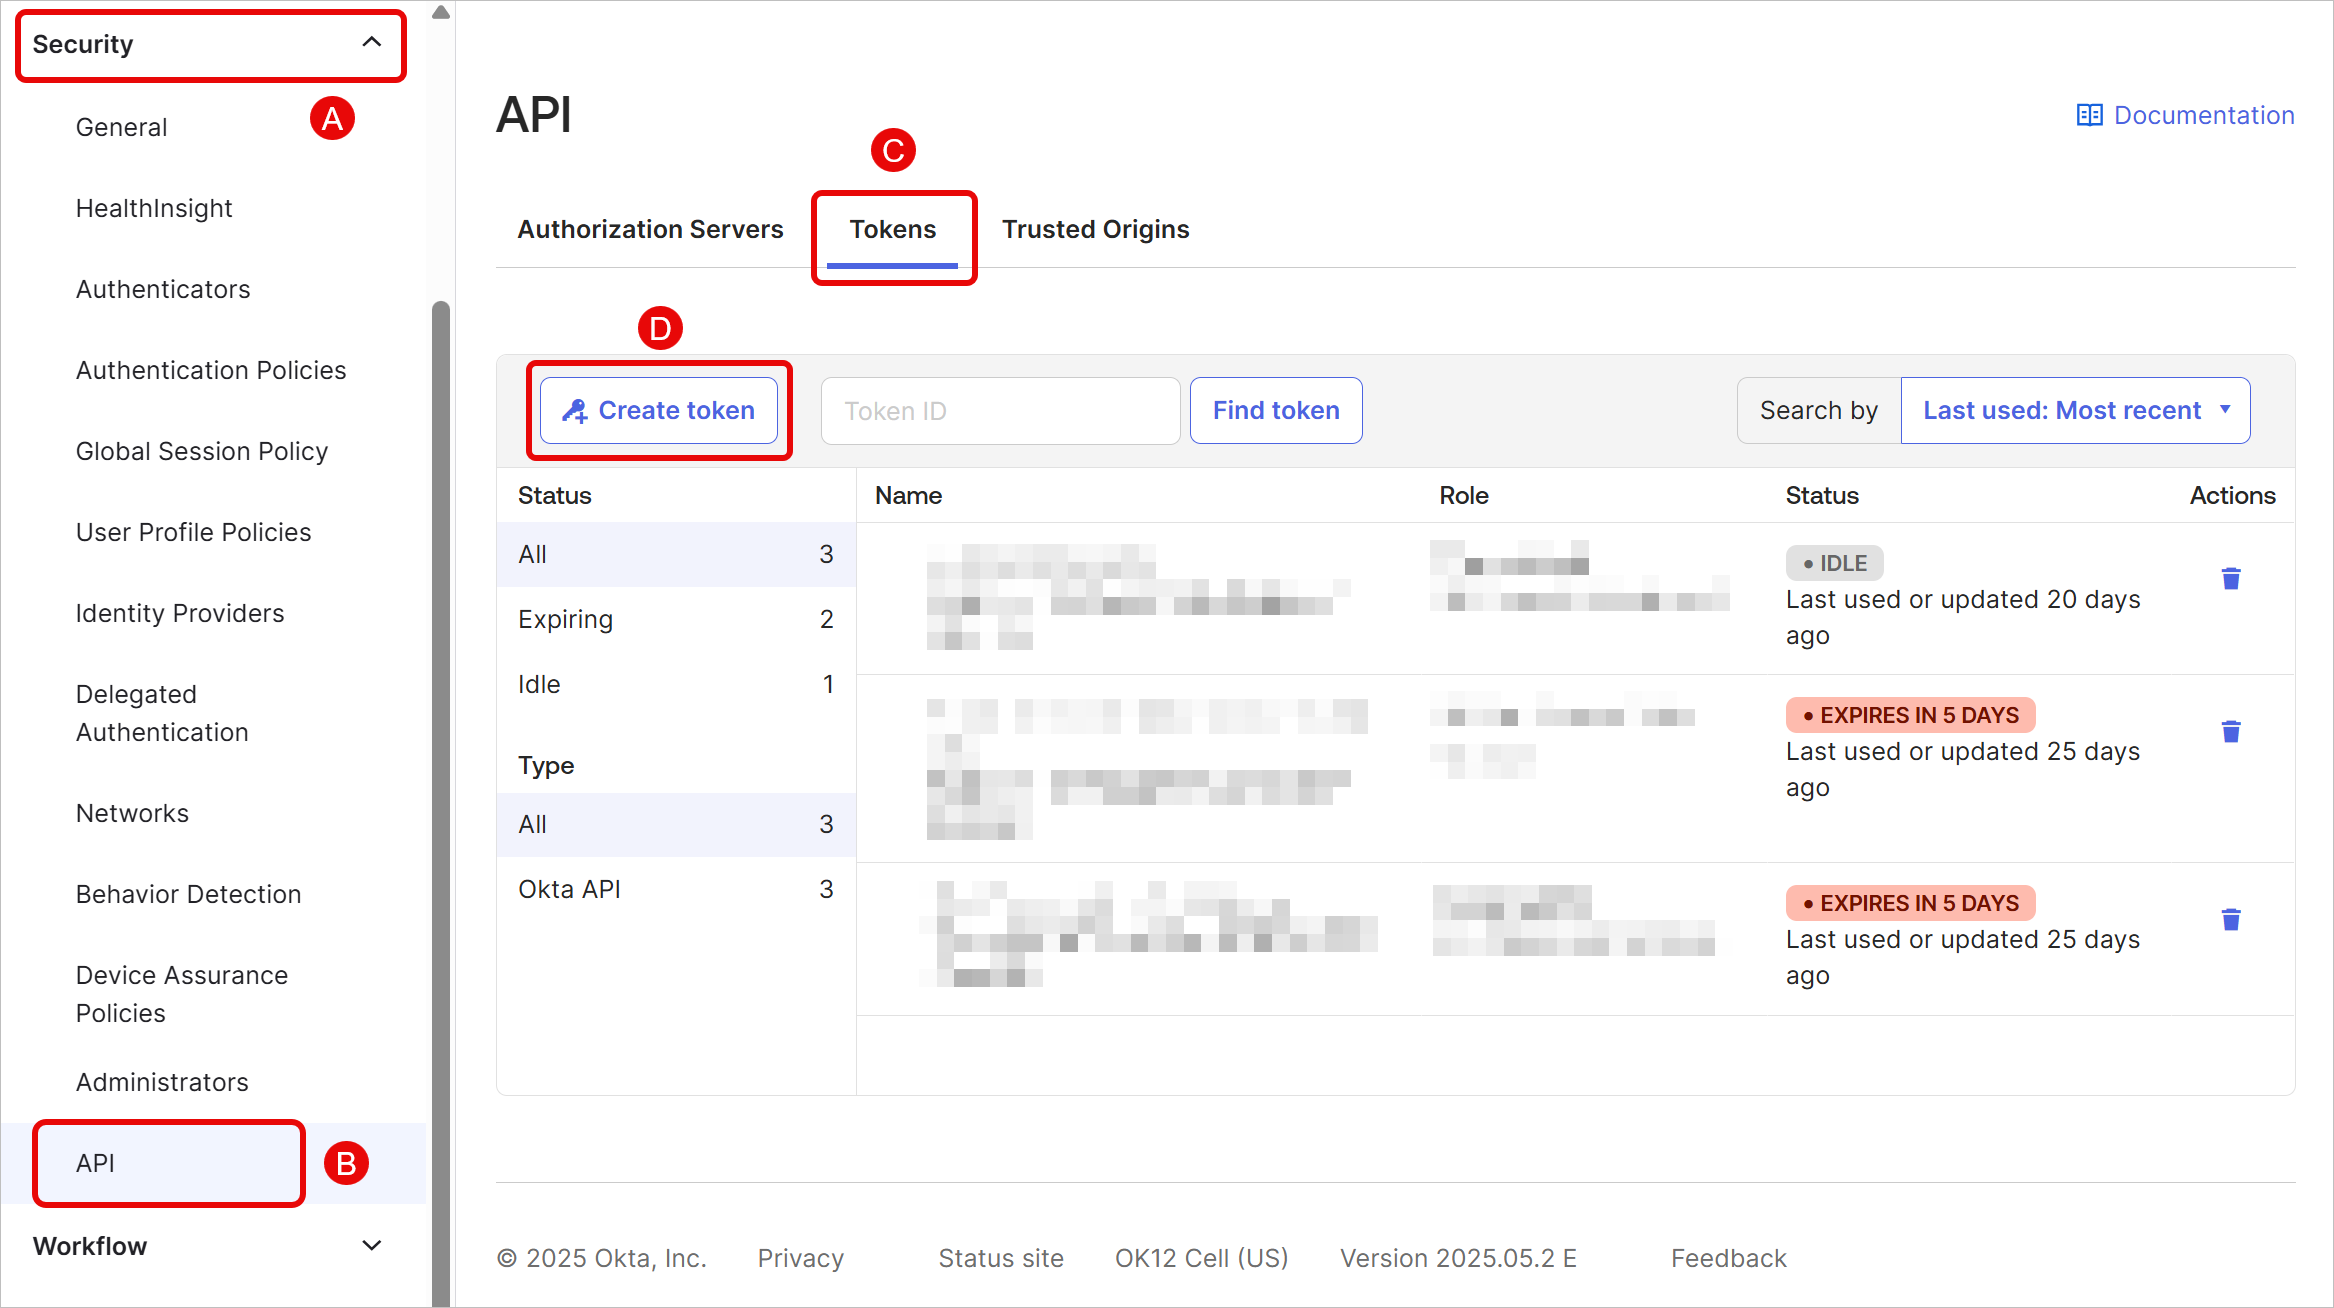
Task: Select the Tokens tab
Action: click(893, 229)
